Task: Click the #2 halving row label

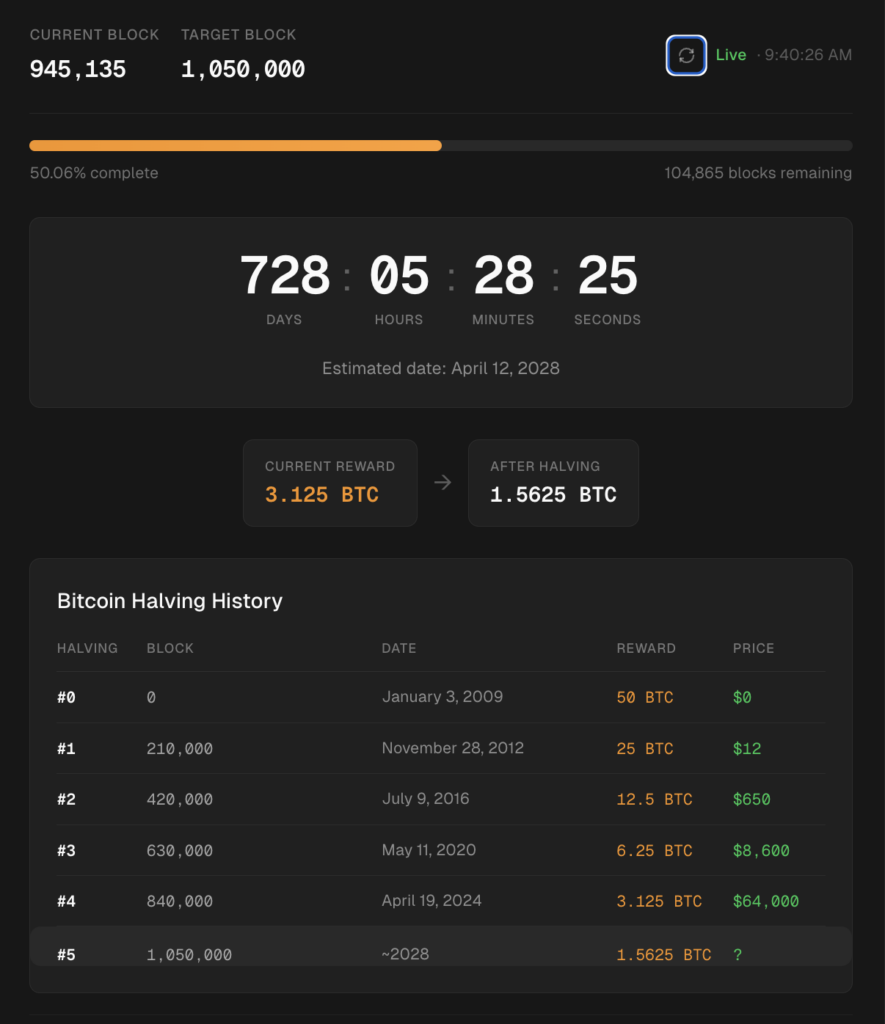Action: tap(66, 799)
